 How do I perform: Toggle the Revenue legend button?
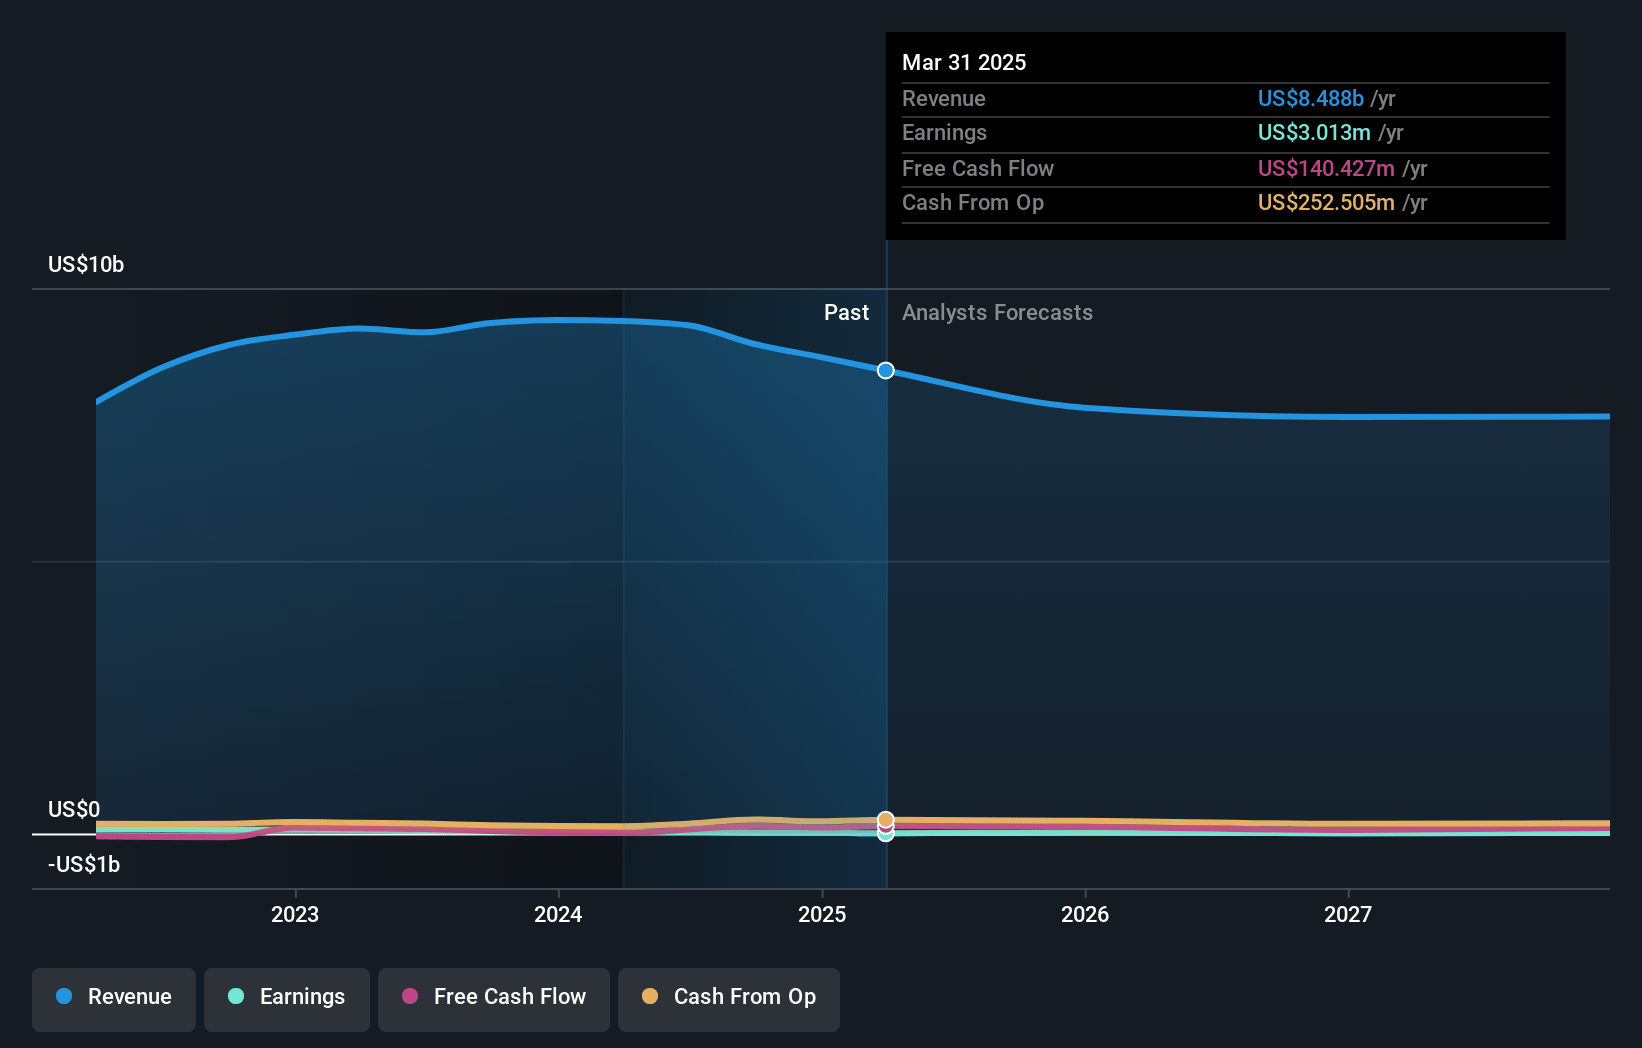click(x=114, y=999)
